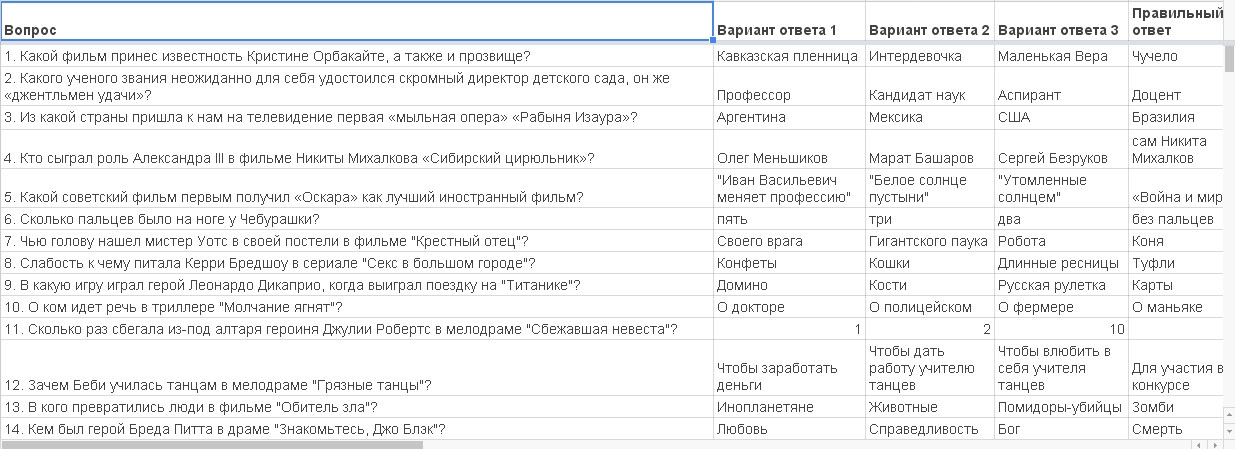Select the 'Вариант ответа 2' header cell
The height and width of the screenshot is (449, 1235).
930,21
